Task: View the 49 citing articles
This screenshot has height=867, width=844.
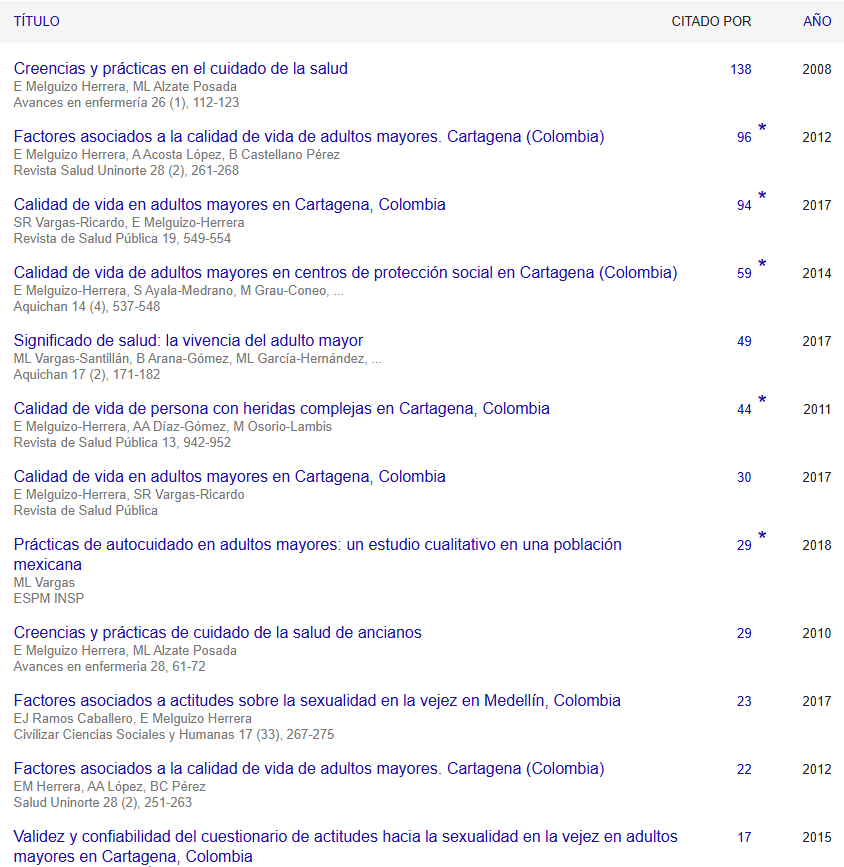Action: point(744,342)
